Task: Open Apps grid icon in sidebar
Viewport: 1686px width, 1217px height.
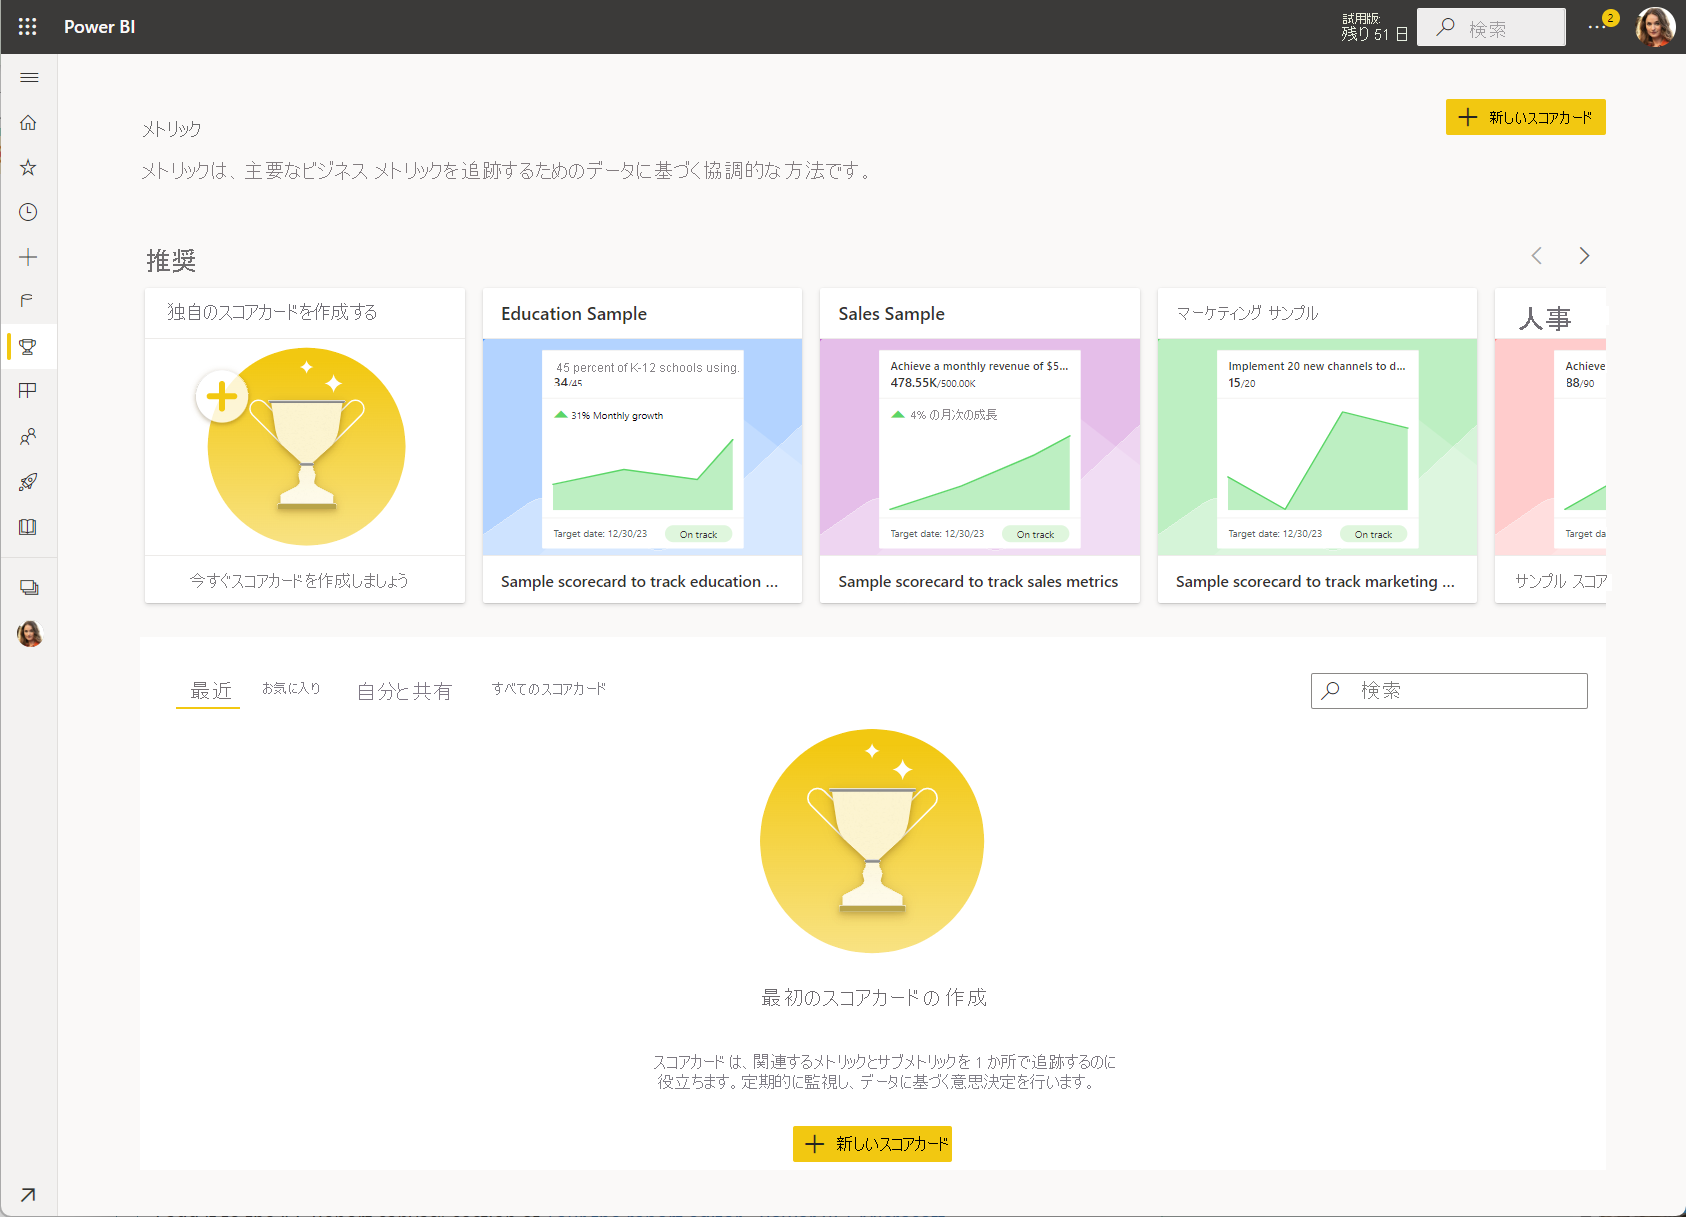Action: [28, 391]
